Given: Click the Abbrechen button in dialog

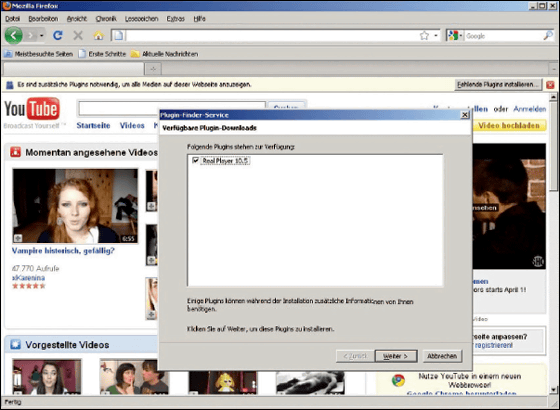Looking at the screenshot, I should (442, 356).
